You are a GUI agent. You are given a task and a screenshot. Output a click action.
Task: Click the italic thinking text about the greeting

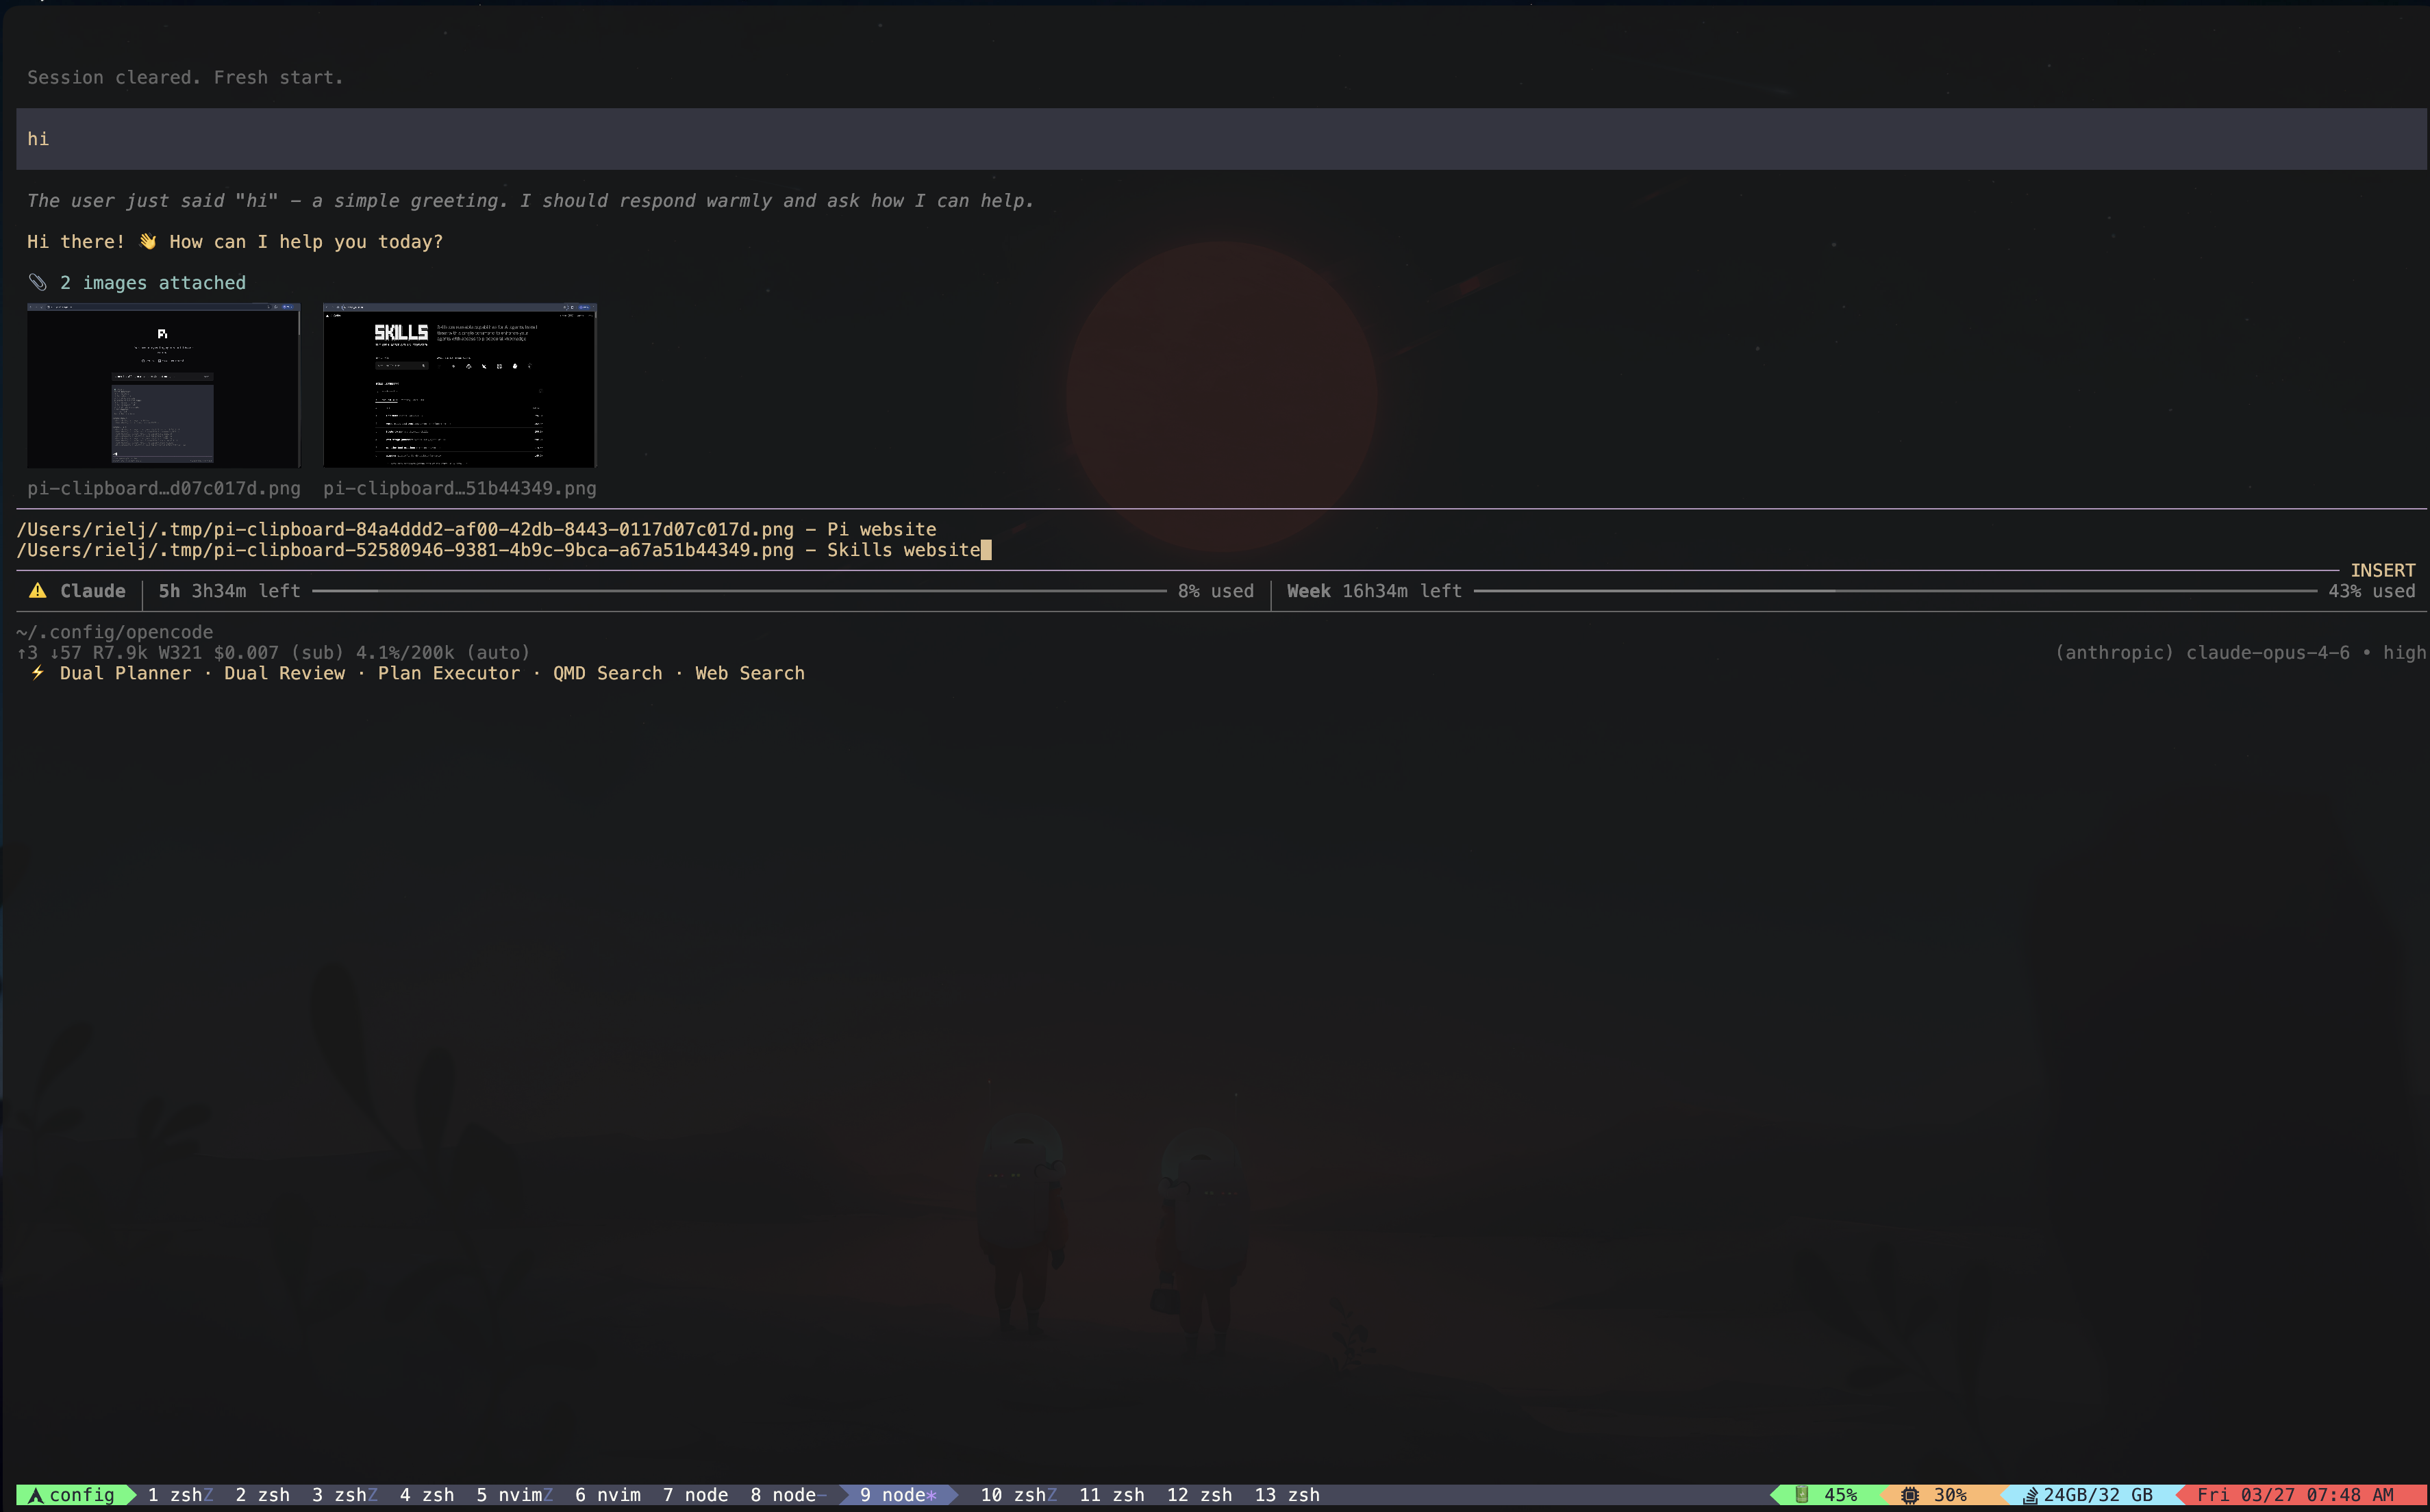coord(530,200)
